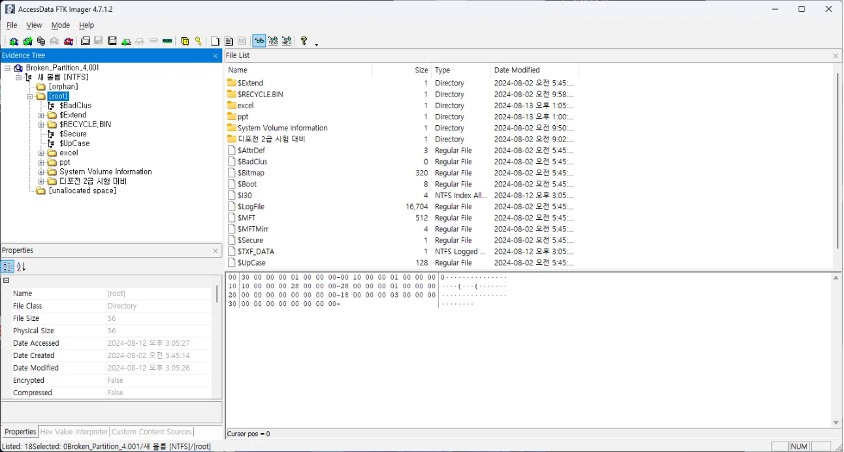Click the Export Directory Listing icon
The width and height of the screenshot is (844, 452).
point(242,41)
